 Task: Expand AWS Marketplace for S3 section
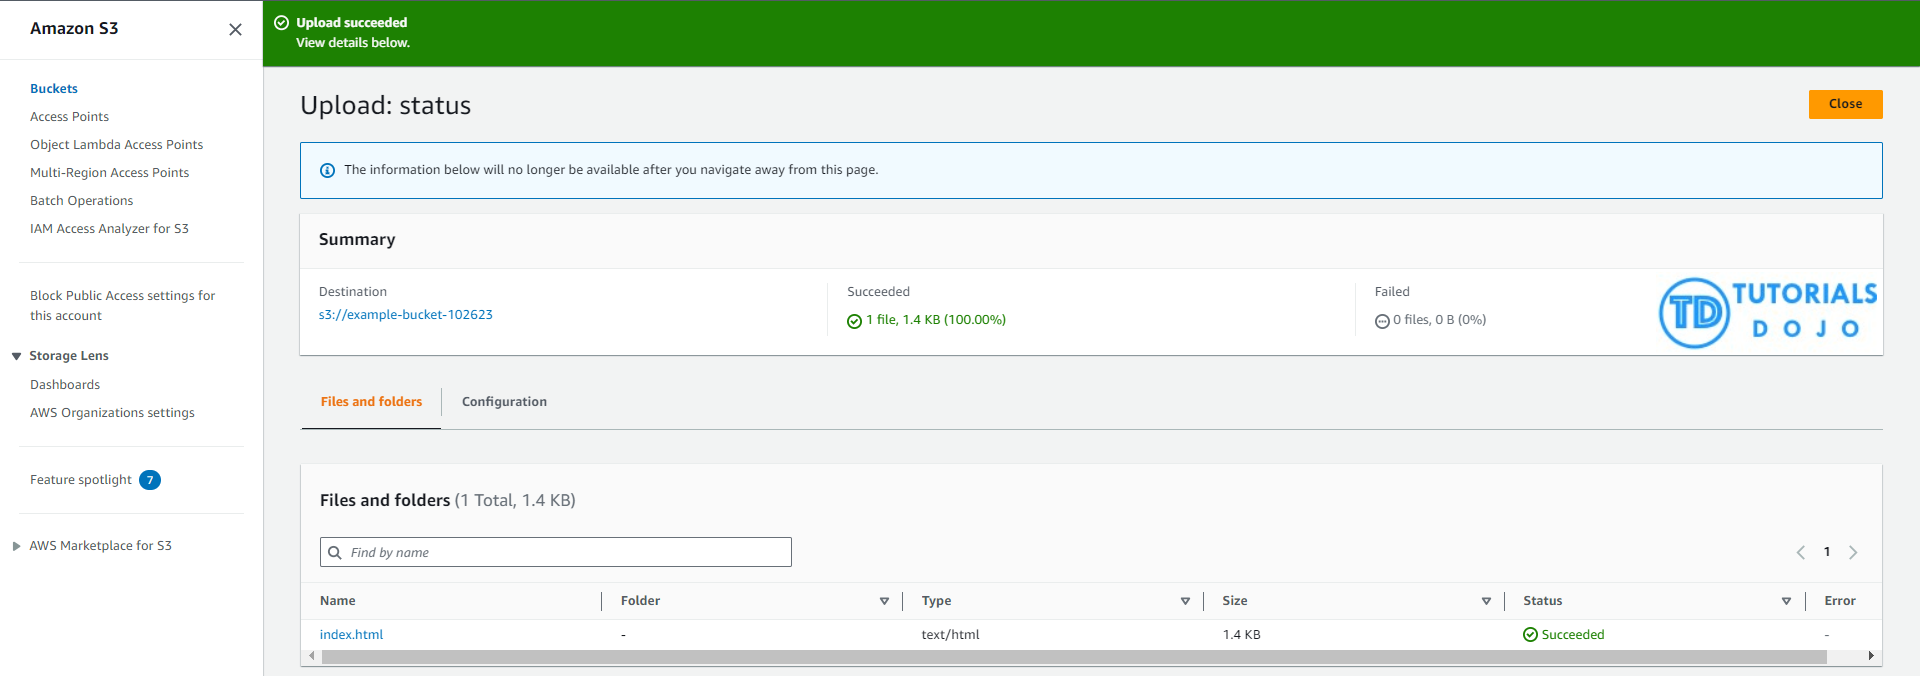16,546
